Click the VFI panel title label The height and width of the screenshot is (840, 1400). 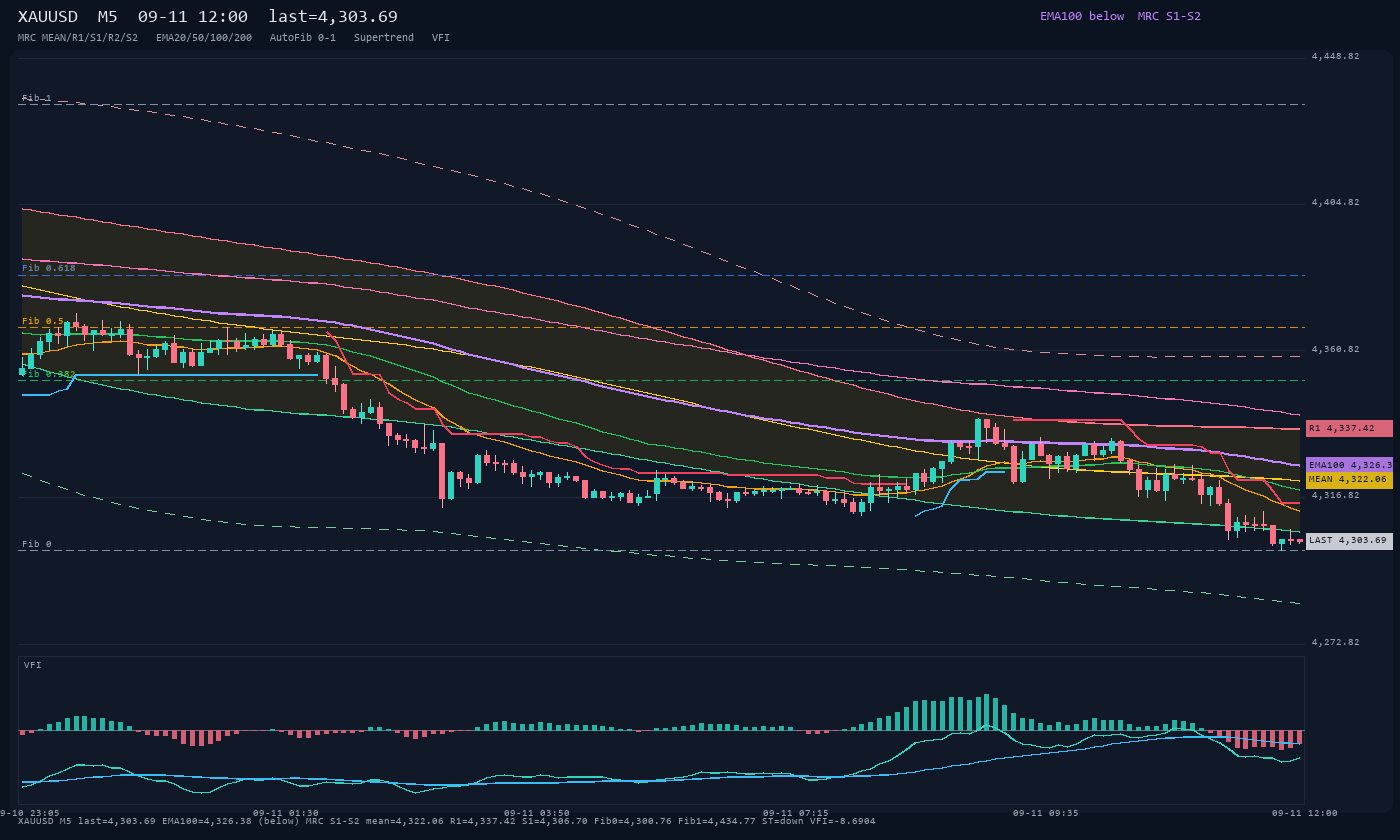(x=33, y=665)
